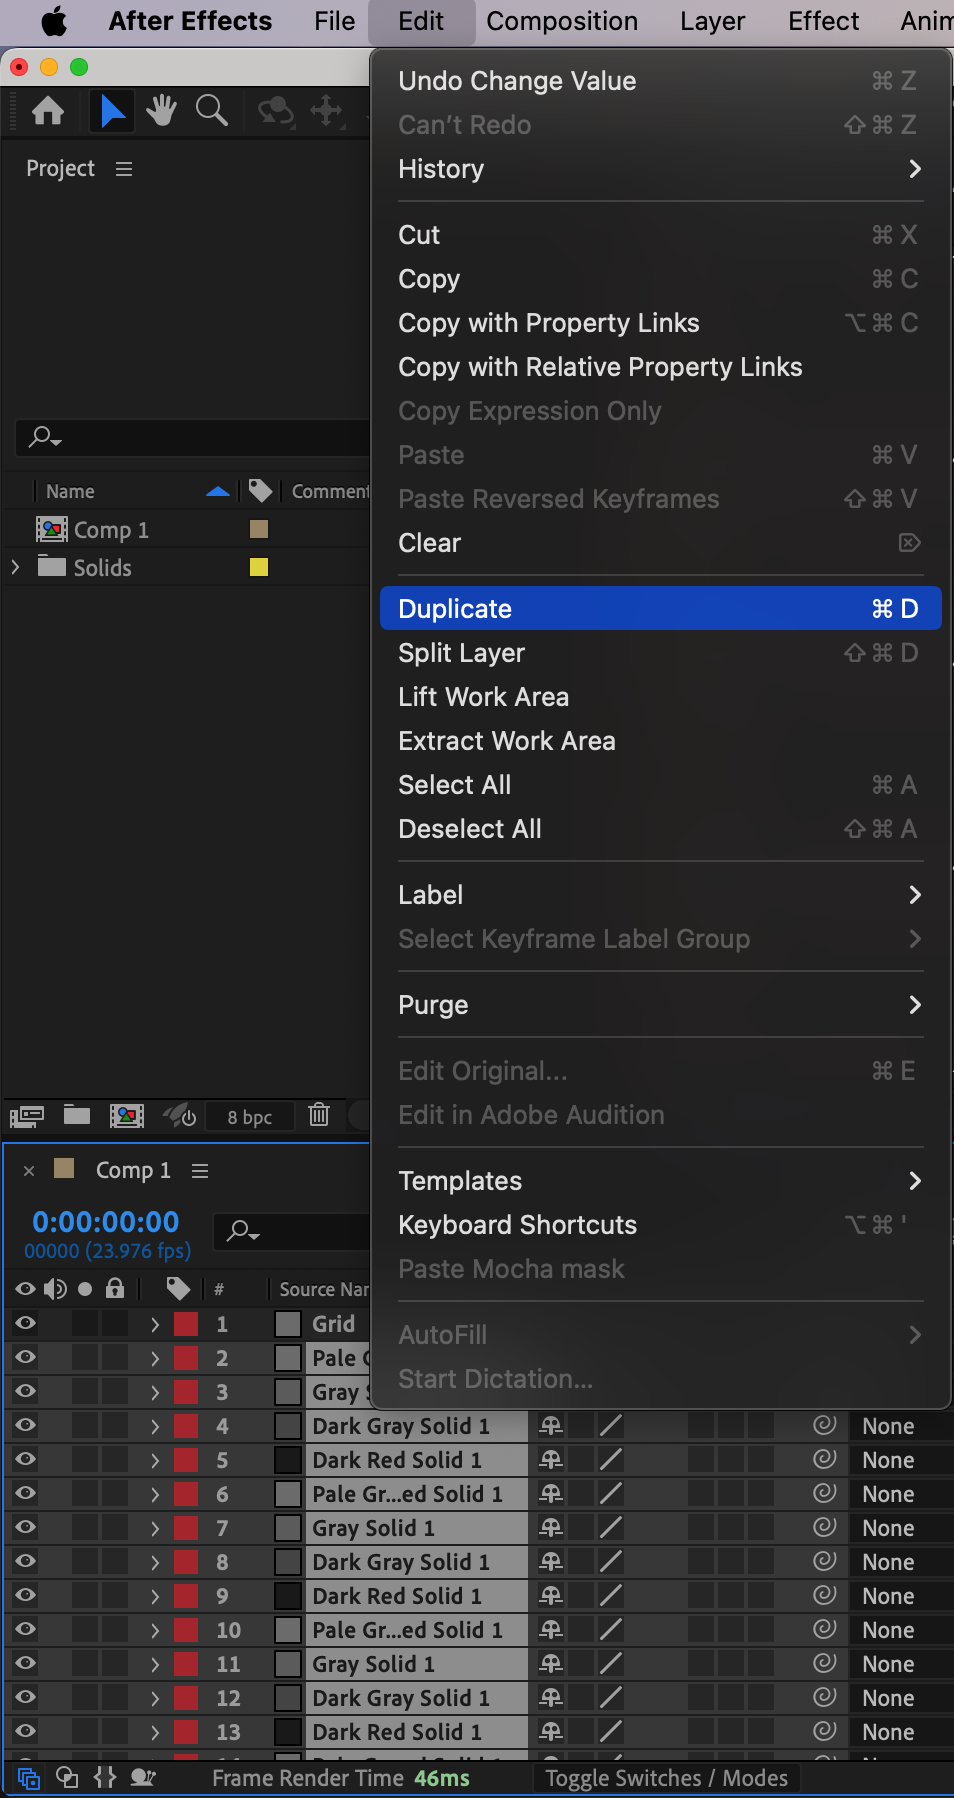Click parent pick whip for layer 4

pyautogui.click(x=825, y=1425)
